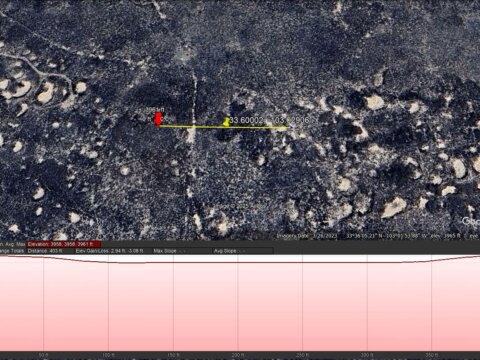Image resolution: width=480 pixels, height=360 pixels.
Task: Click the latitude longitude status readout
Action: point(382,236)
